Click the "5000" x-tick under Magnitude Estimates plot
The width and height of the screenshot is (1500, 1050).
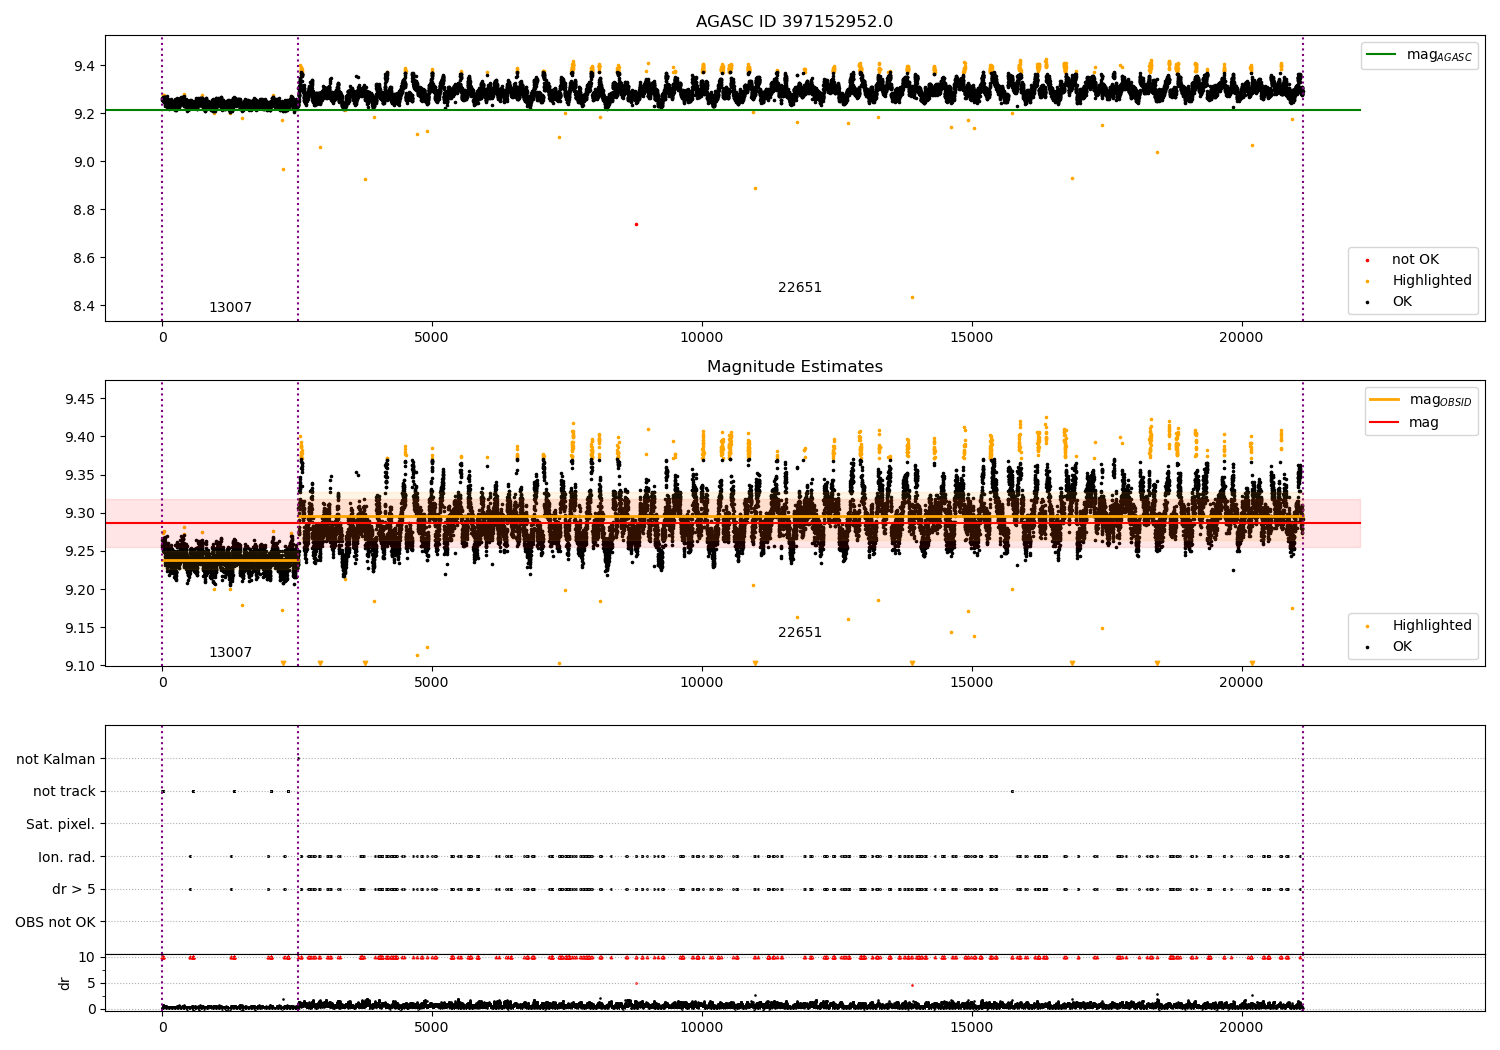click(x=432, y=683)
